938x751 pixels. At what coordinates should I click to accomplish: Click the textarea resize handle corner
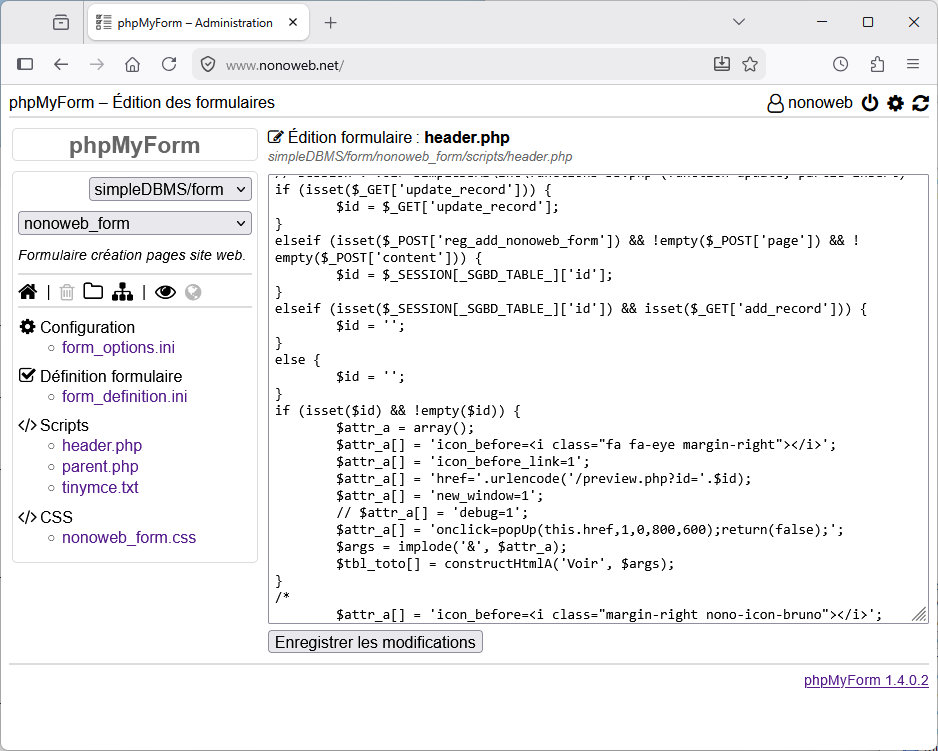(919, 614)
